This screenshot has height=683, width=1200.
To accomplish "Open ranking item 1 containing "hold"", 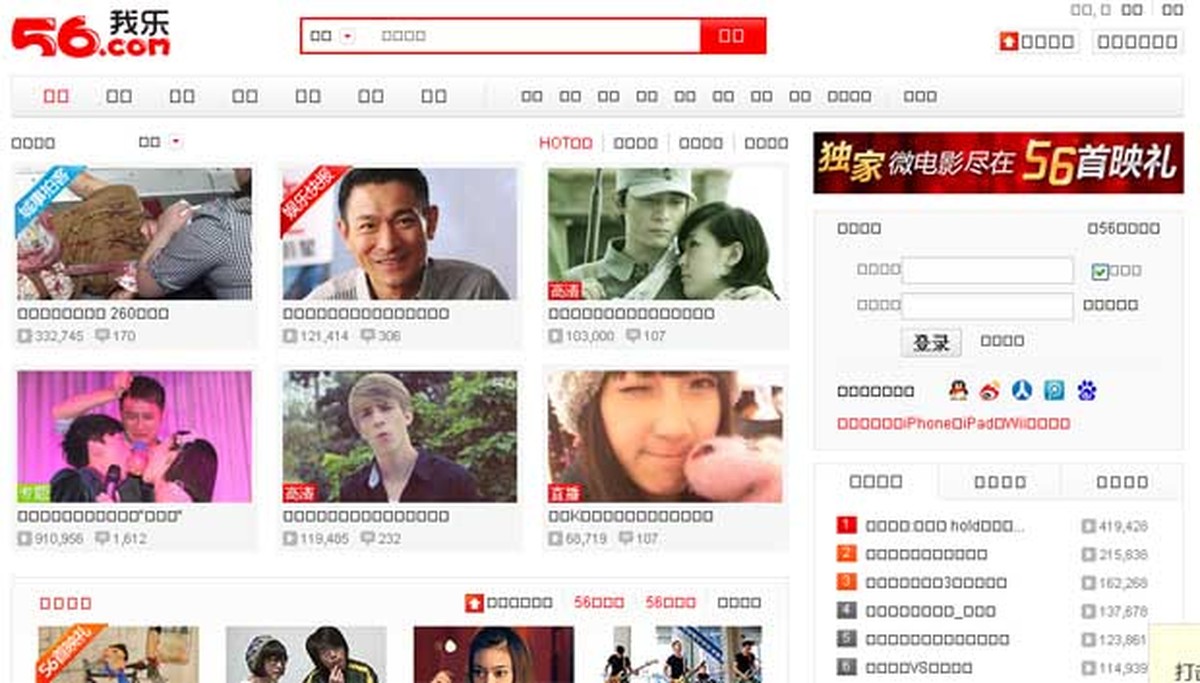I will click(x=945, y=526).
